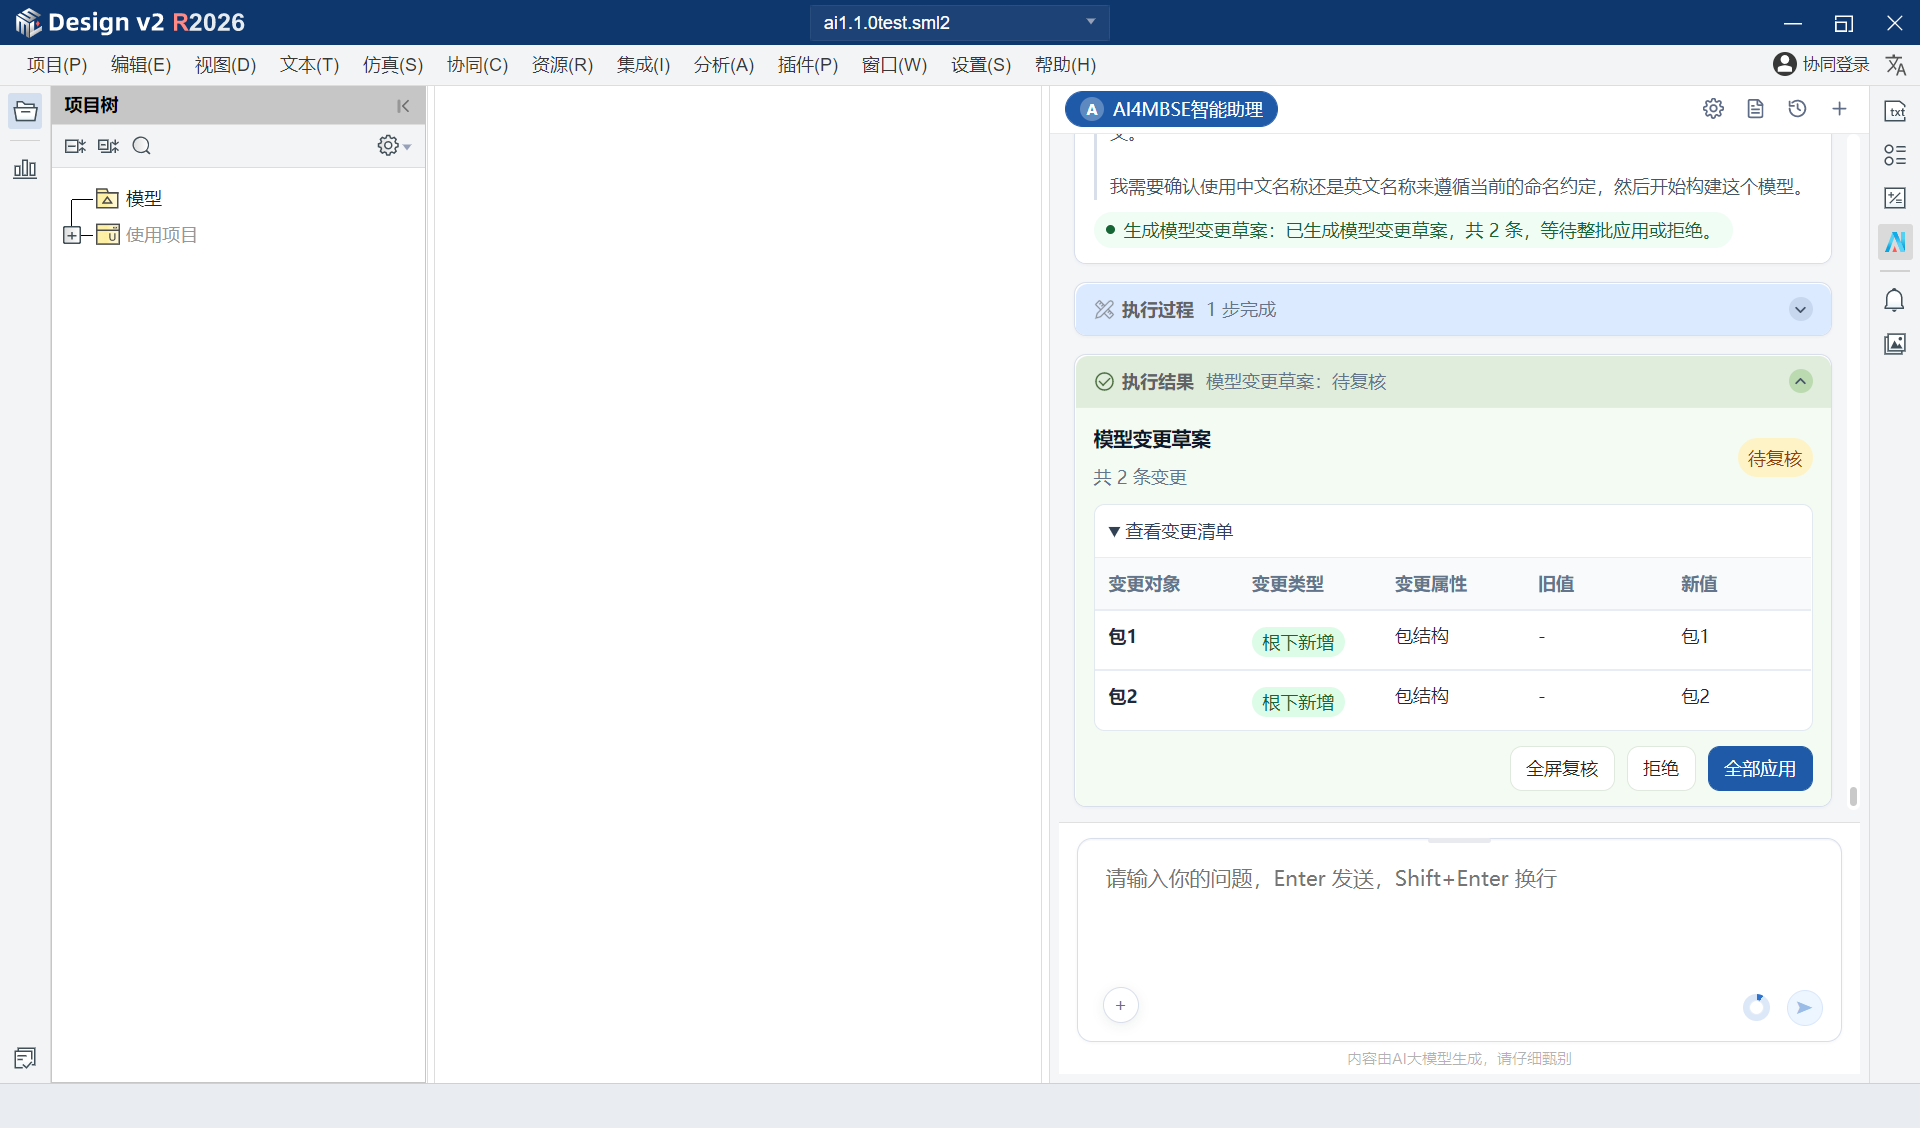Expand the 使用项目 tree node
The width and height of the screenshot is (1920, 1128).
pyautogui.click(x=72, y=235)
